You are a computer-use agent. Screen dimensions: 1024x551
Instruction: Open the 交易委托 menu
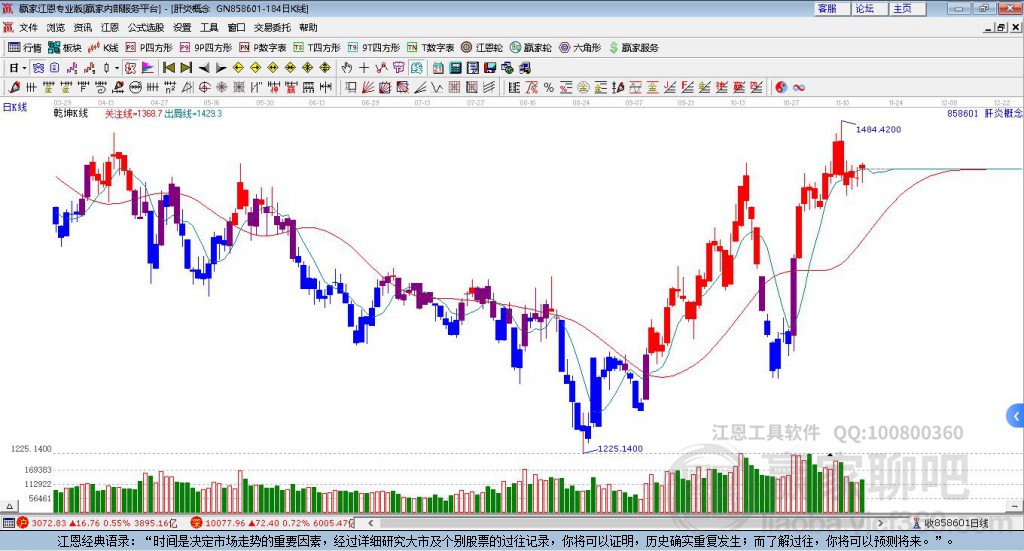272,27
